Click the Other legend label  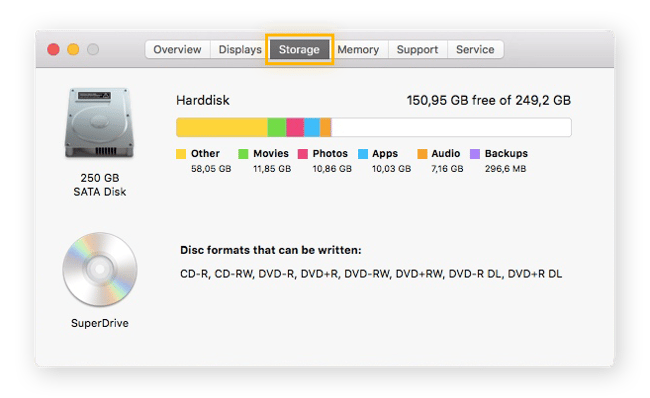(x=205, y=153)
